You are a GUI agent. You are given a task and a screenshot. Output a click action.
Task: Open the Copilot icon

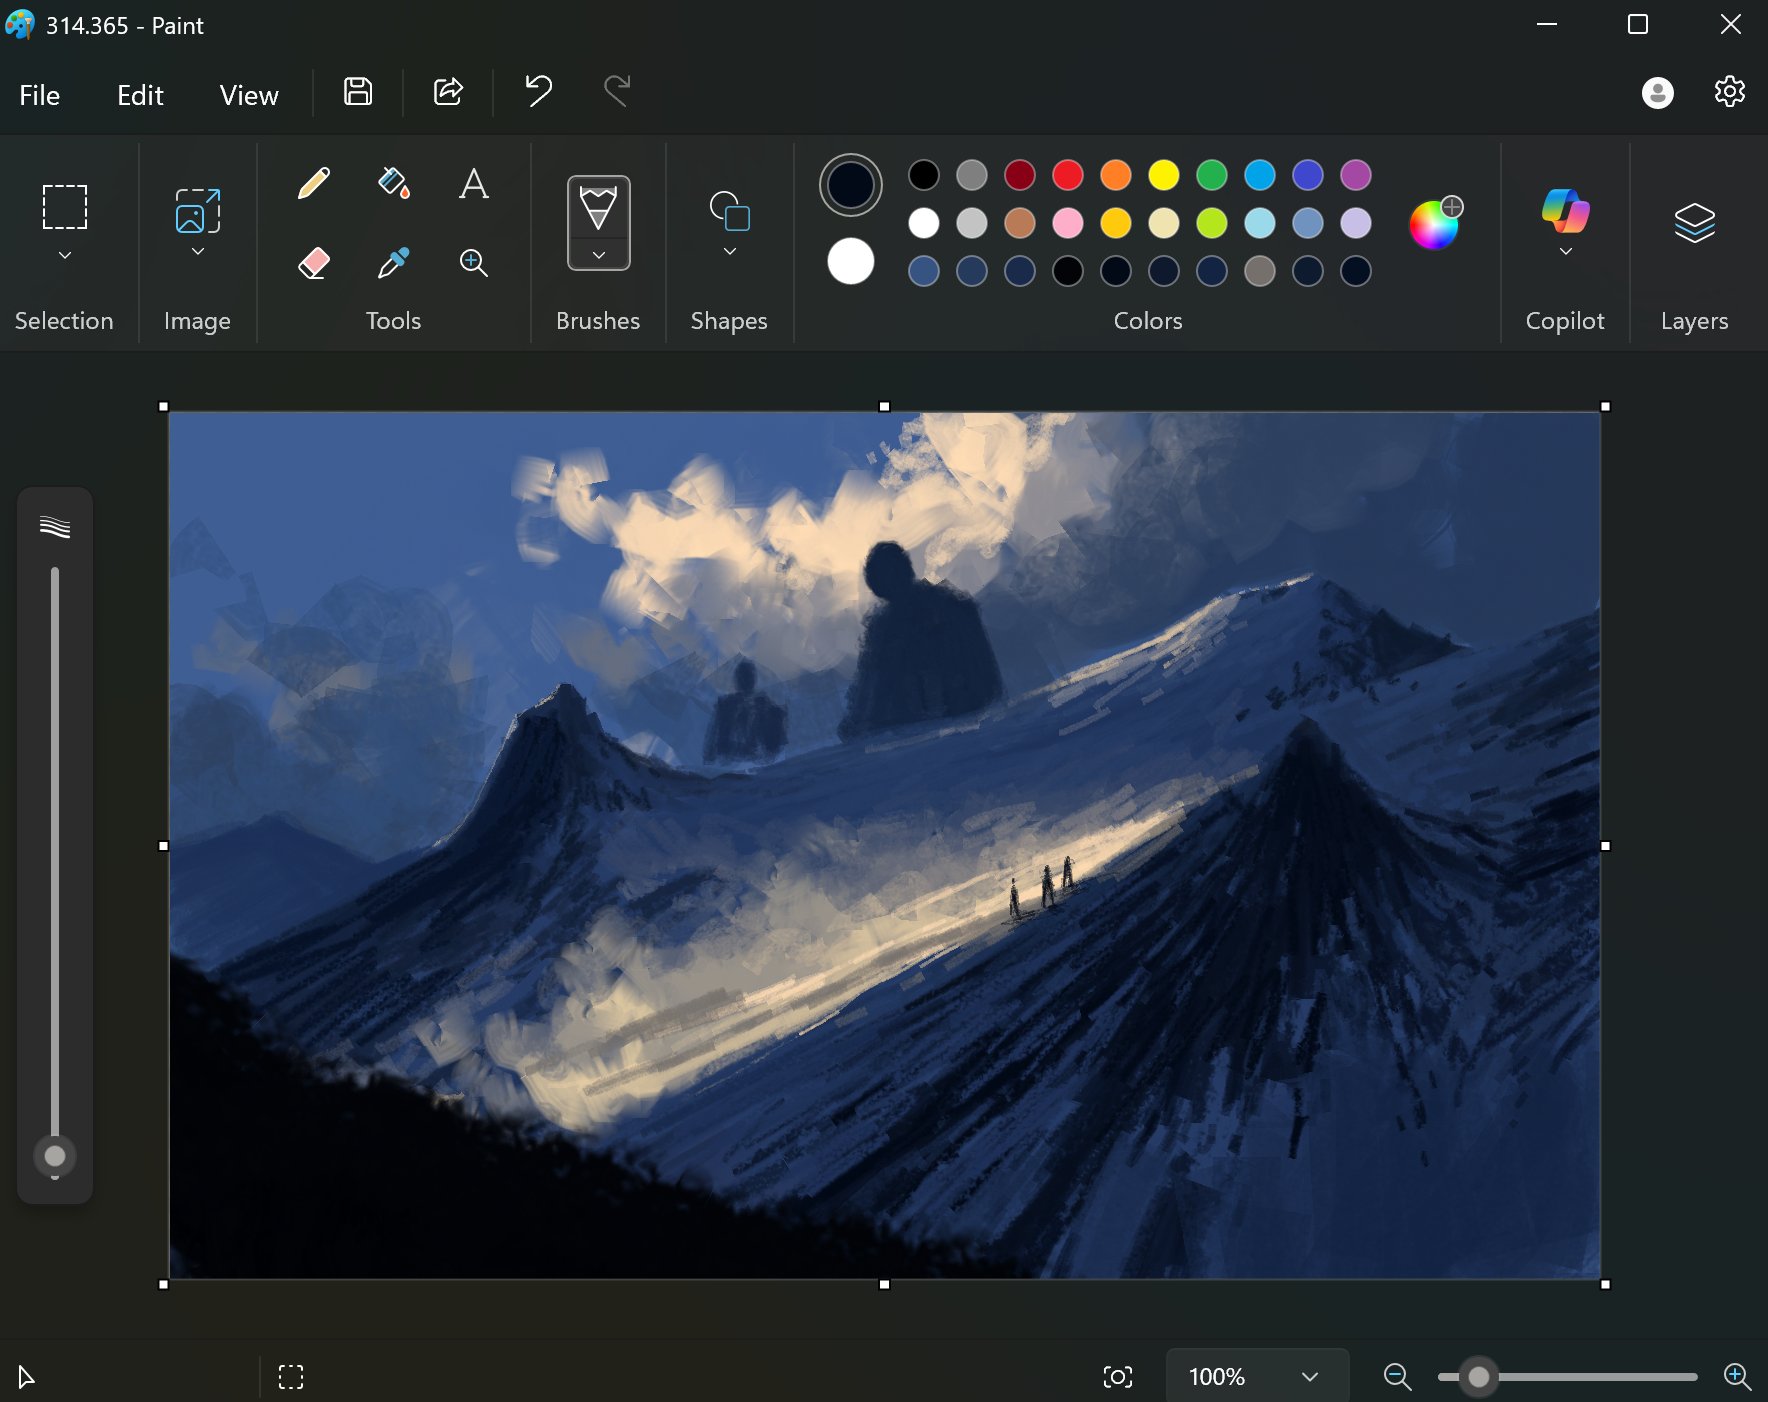[x=1566, y=211]
